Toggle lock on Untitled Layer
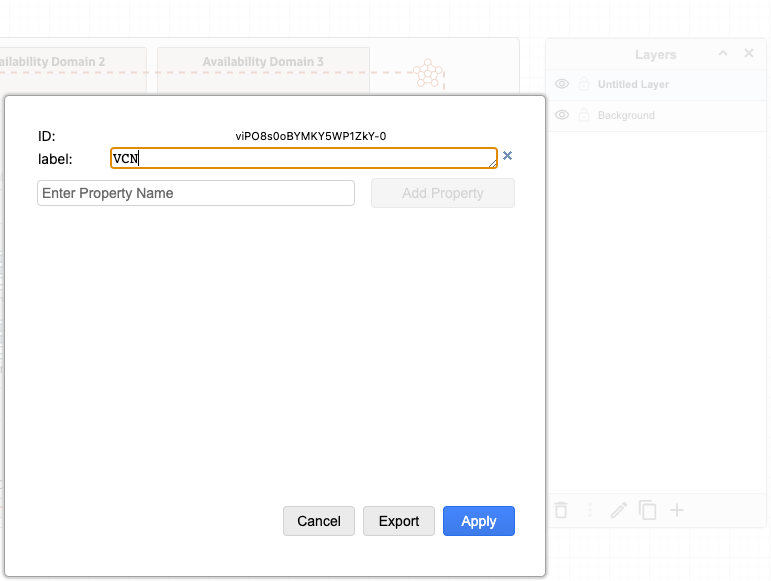The width and height of the screenshot is (771, 581). pos(584,84)
